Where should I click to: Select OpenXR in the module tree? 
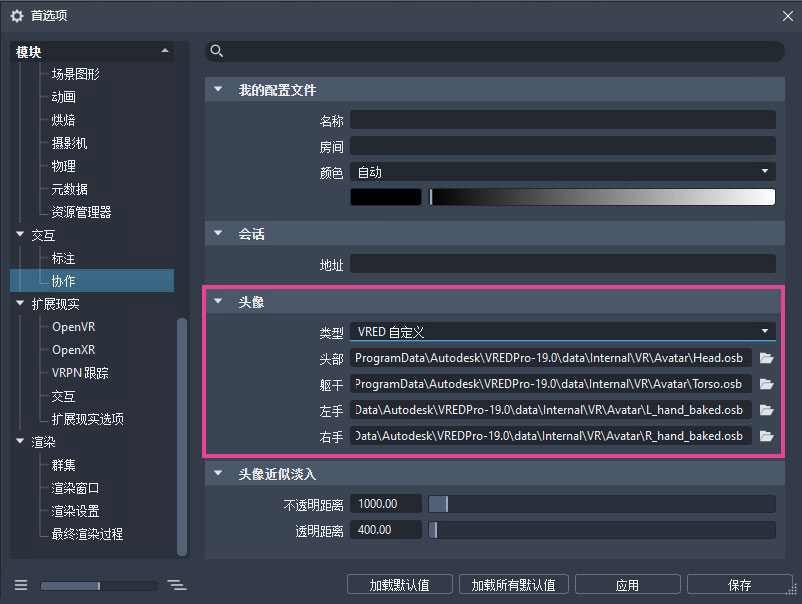[x=74, y=350]
